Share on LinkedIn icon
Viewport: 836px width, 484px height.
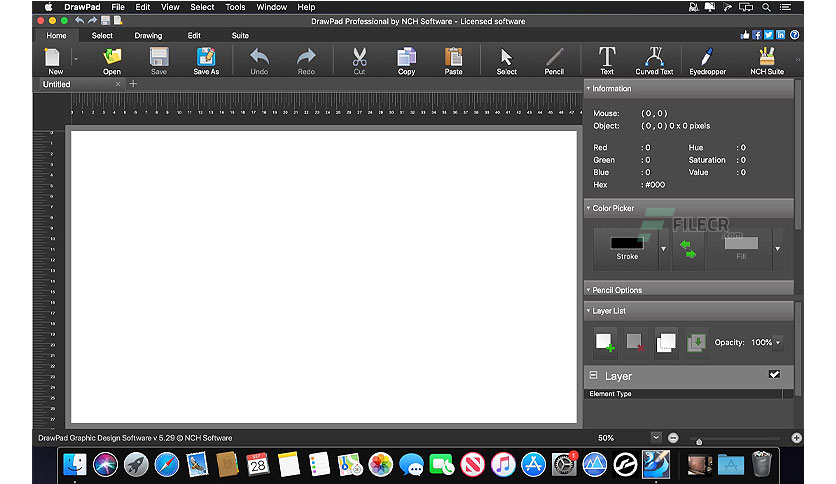pos(780,35)
